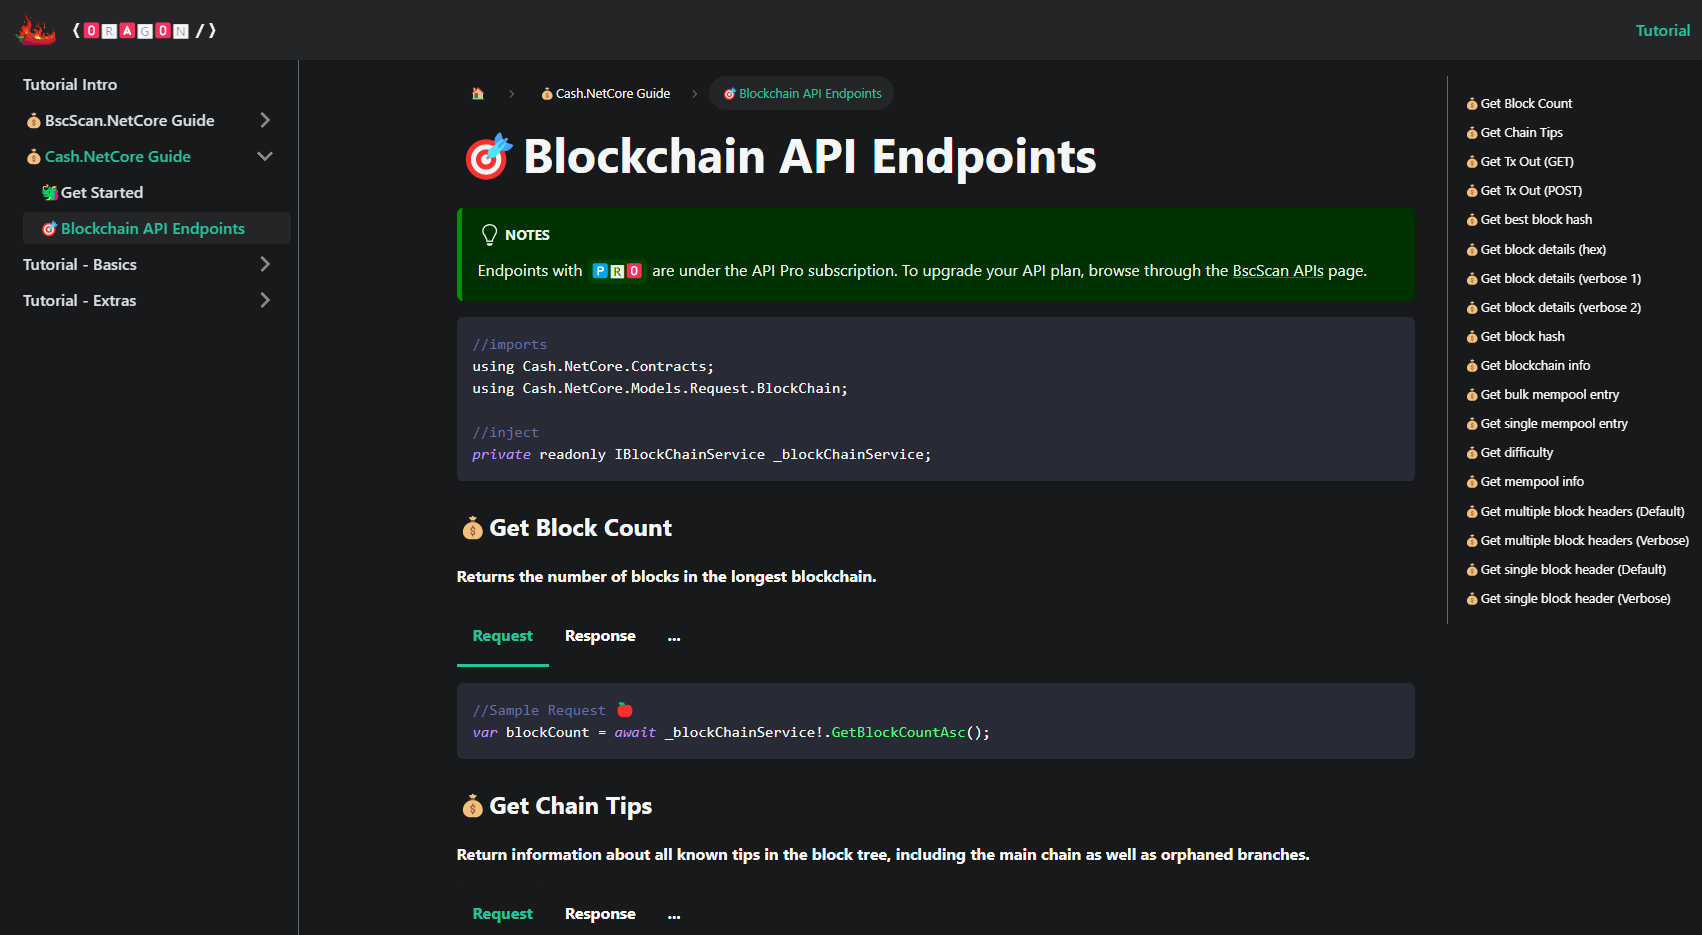
Task: Expand the Tutorial - Extras chevron
Action: coord(265,301)
